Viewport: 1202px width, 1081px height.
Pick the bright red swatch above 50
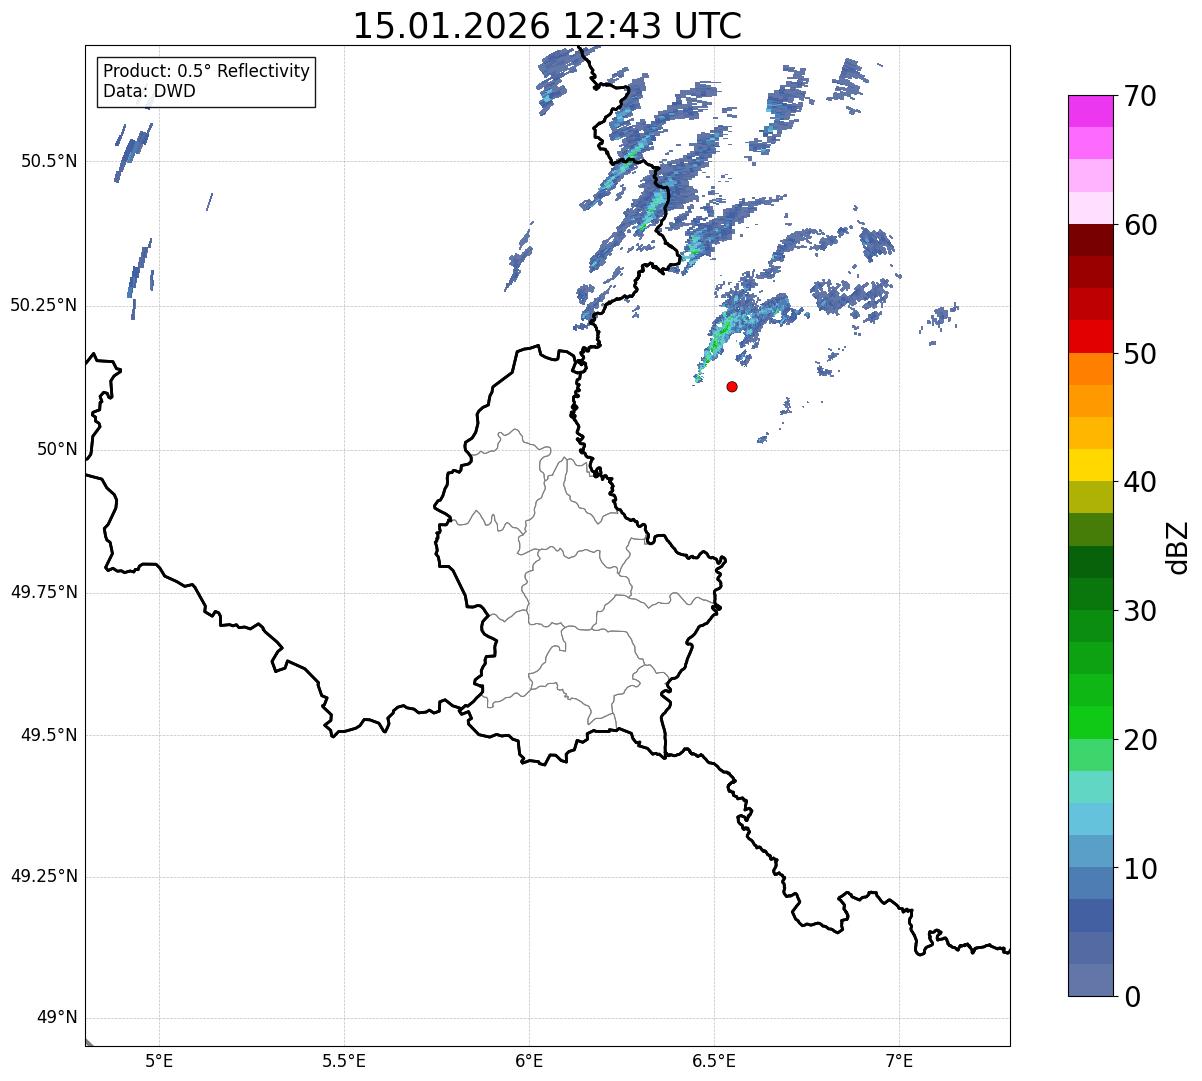tap(1090, 336)
